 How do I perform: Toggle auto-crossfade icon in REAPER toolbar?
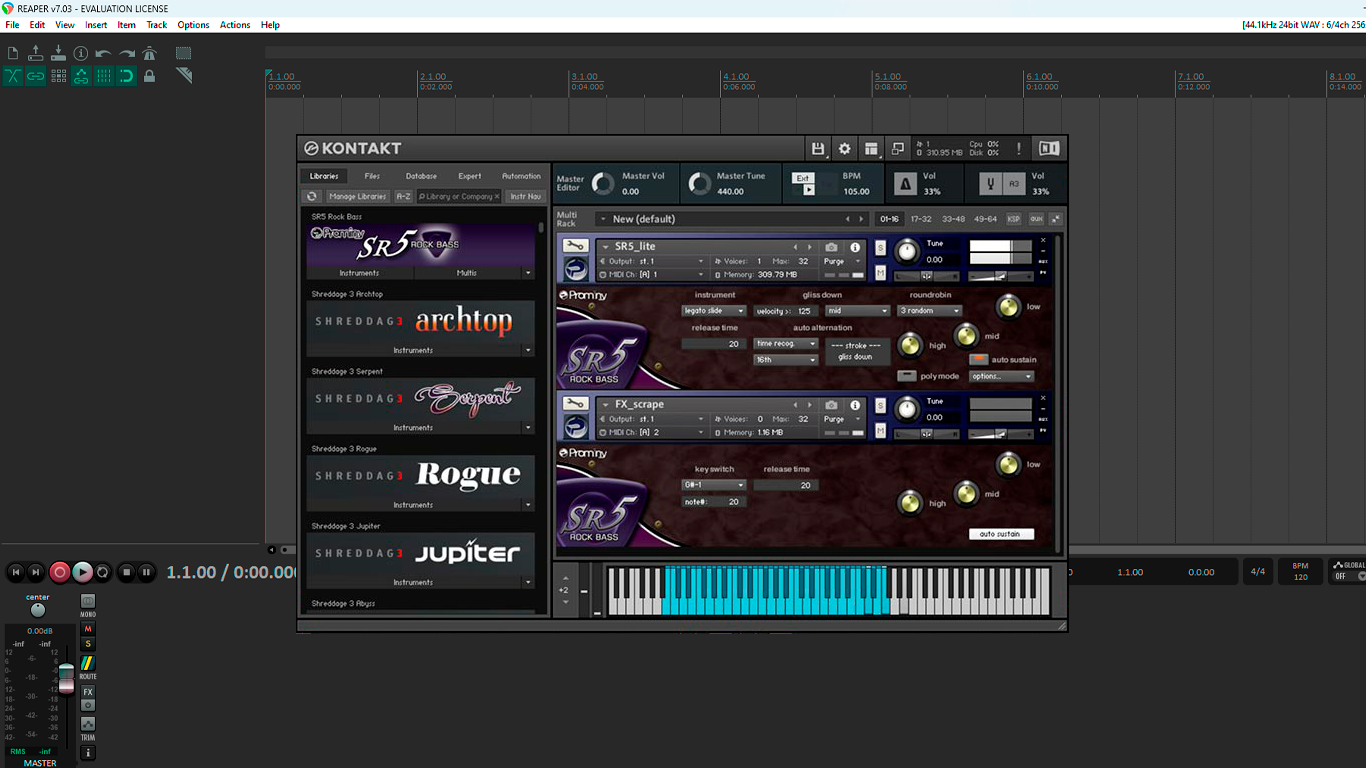click(13, 76)
